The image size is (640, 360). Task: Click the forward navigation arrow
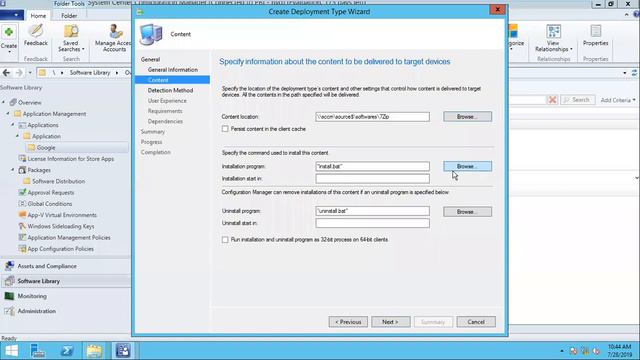[19, 73]
